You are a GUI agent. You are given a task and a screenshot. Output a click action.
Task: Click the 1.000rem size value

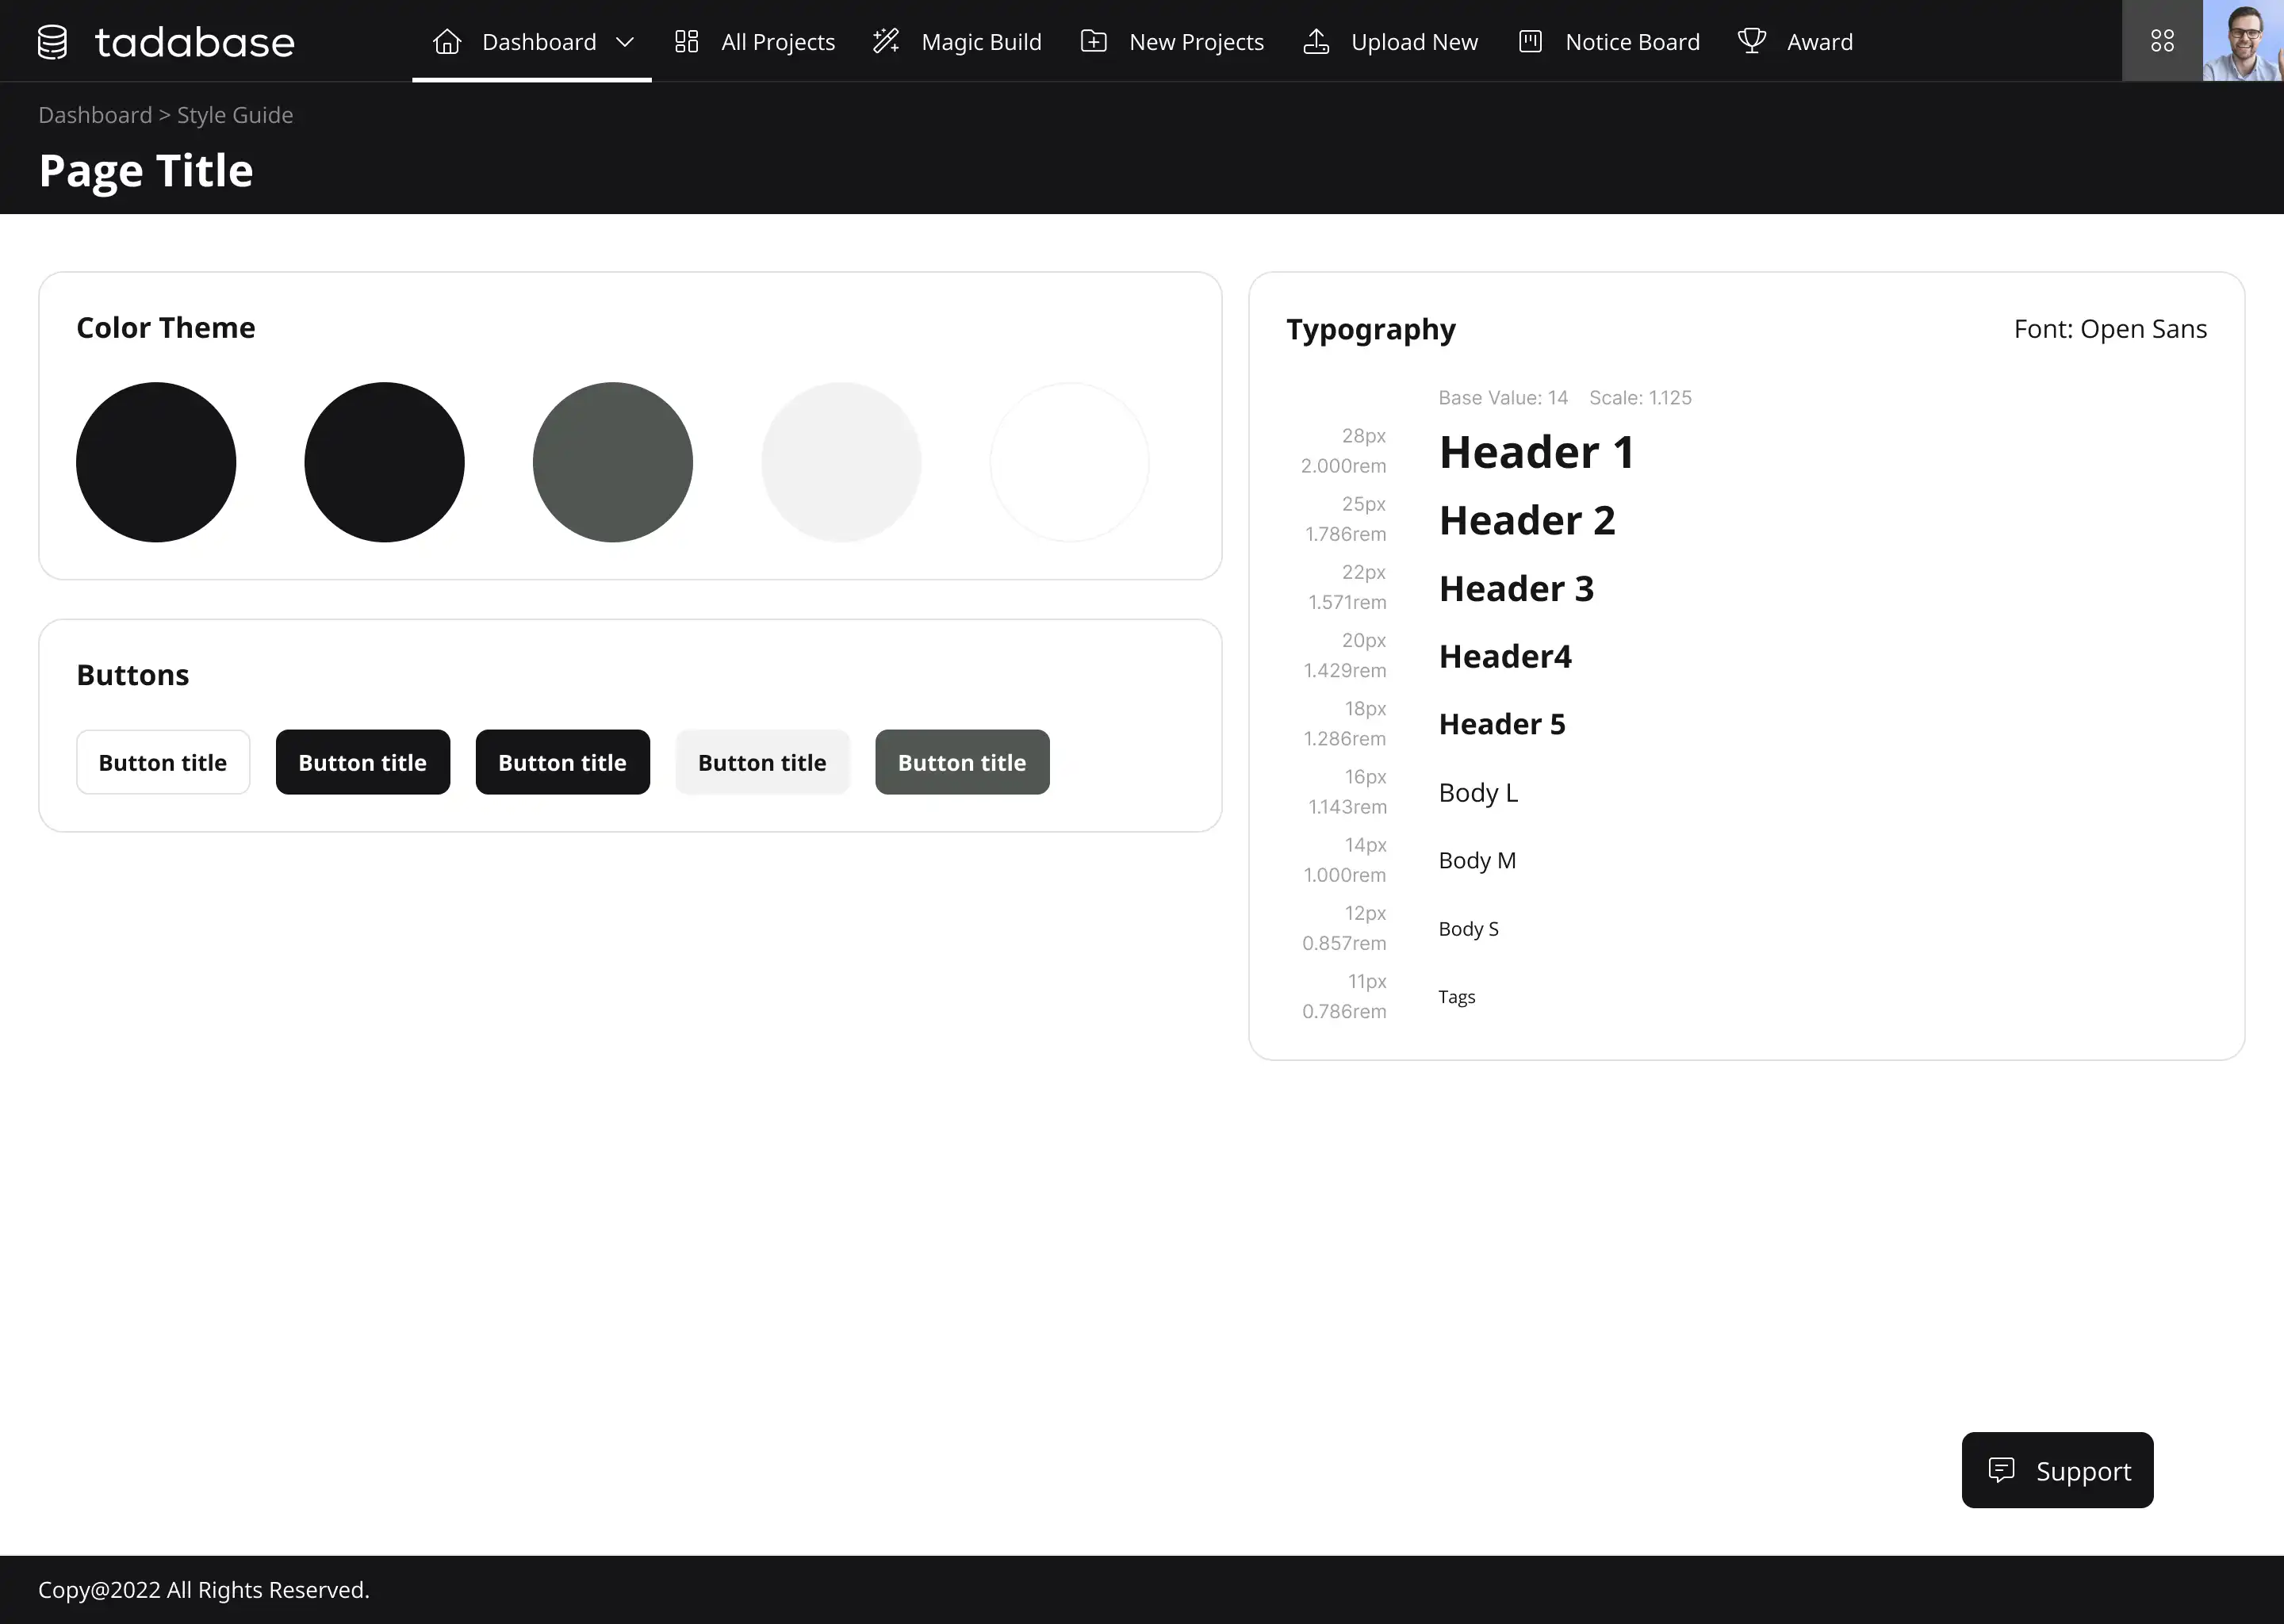click(1345, 875)
